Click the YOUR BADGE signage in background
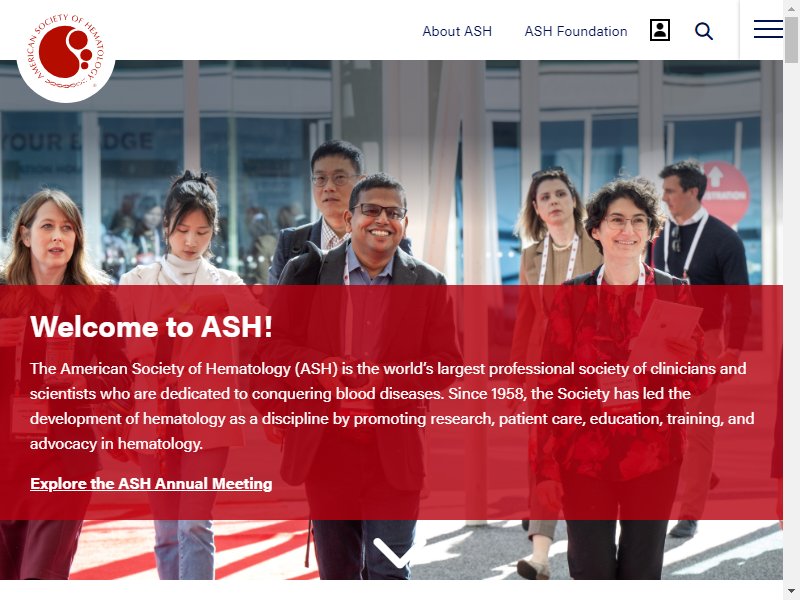The height and width of the screenshot is (600, 800). (77, 142)
